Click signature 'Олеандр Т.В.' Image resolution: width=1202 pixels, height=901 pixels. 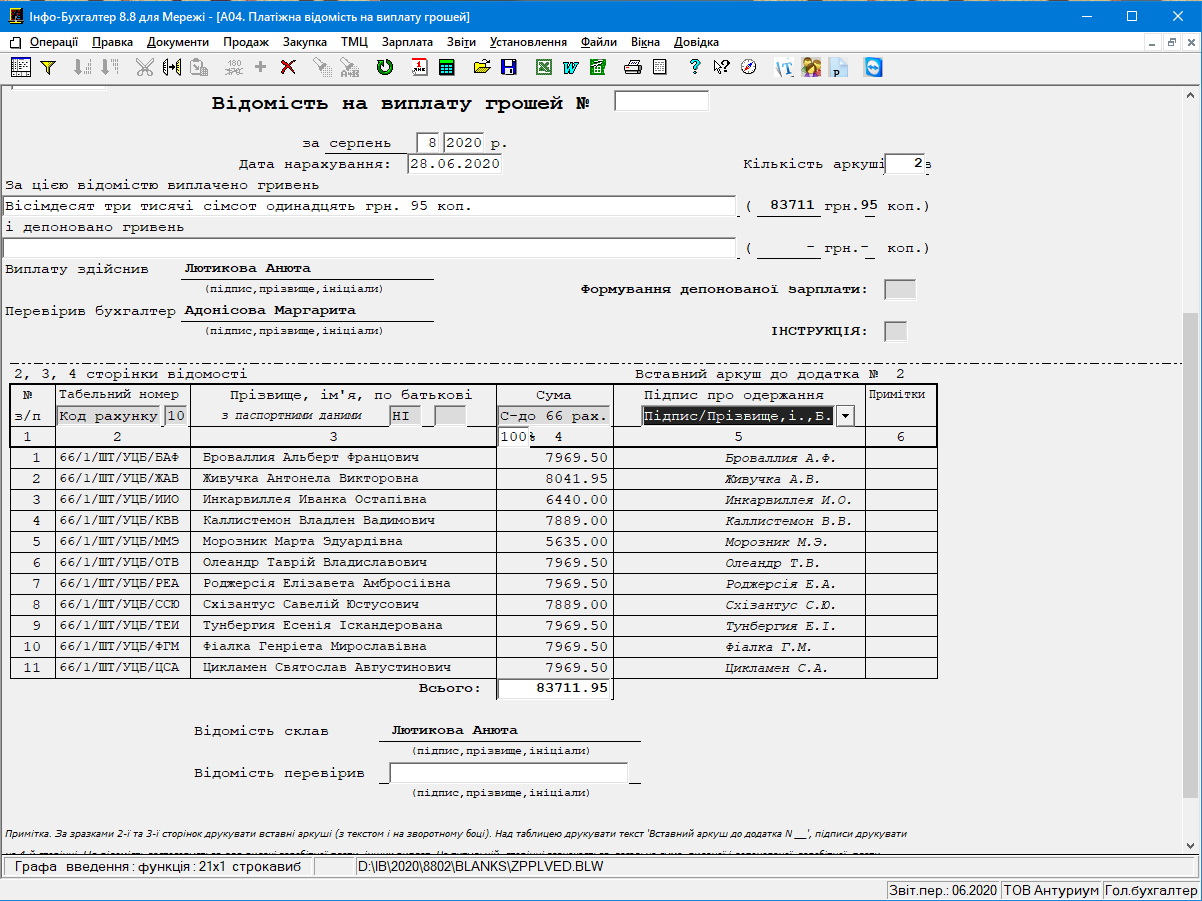pyautogui.click(x=775, y=563)
